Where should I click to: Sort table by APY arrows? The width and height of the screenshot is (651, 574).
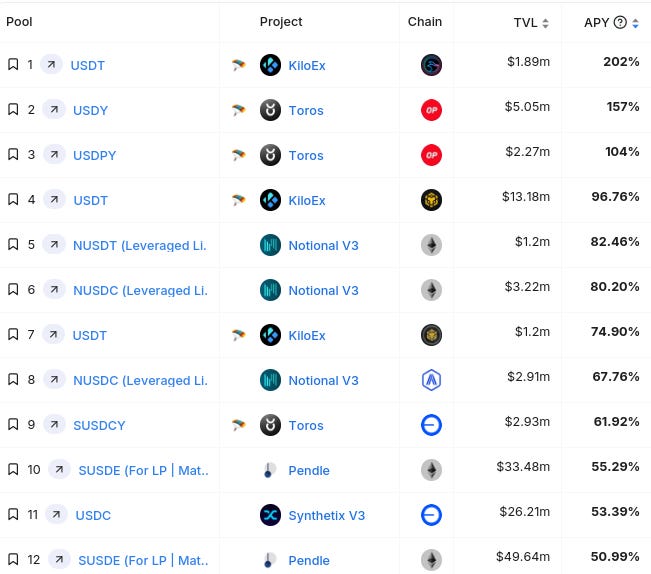635,23
